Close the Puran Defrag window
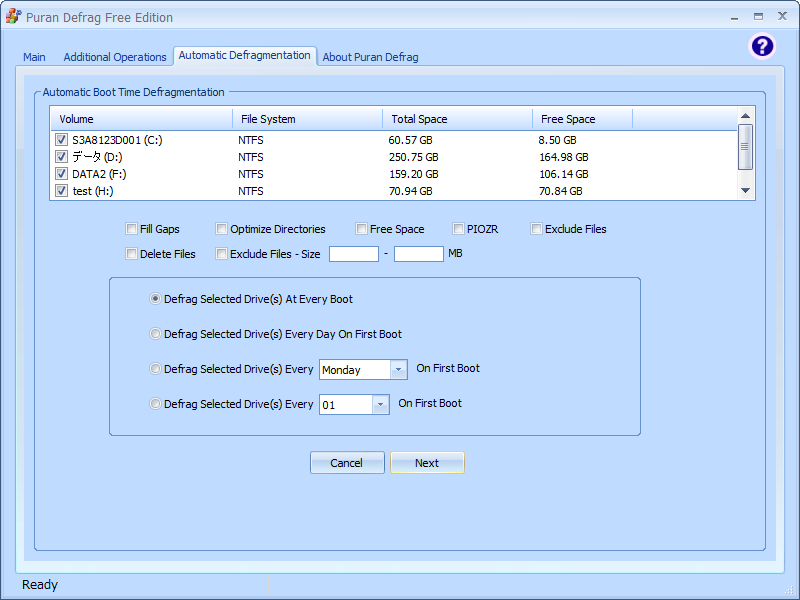The width and height of the screenshot is (800, 600). point(782,16)
